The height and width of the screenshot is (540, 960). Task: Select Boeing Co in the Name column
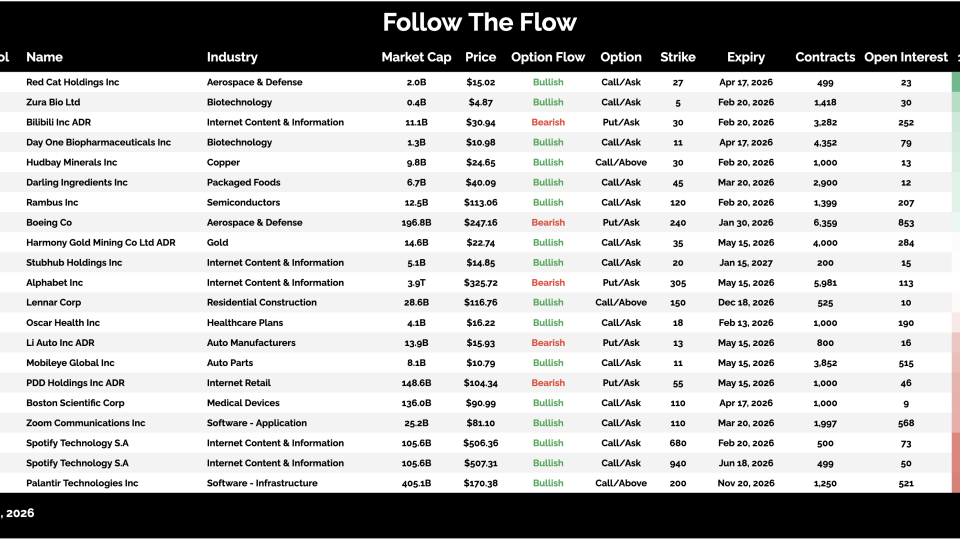49,222
